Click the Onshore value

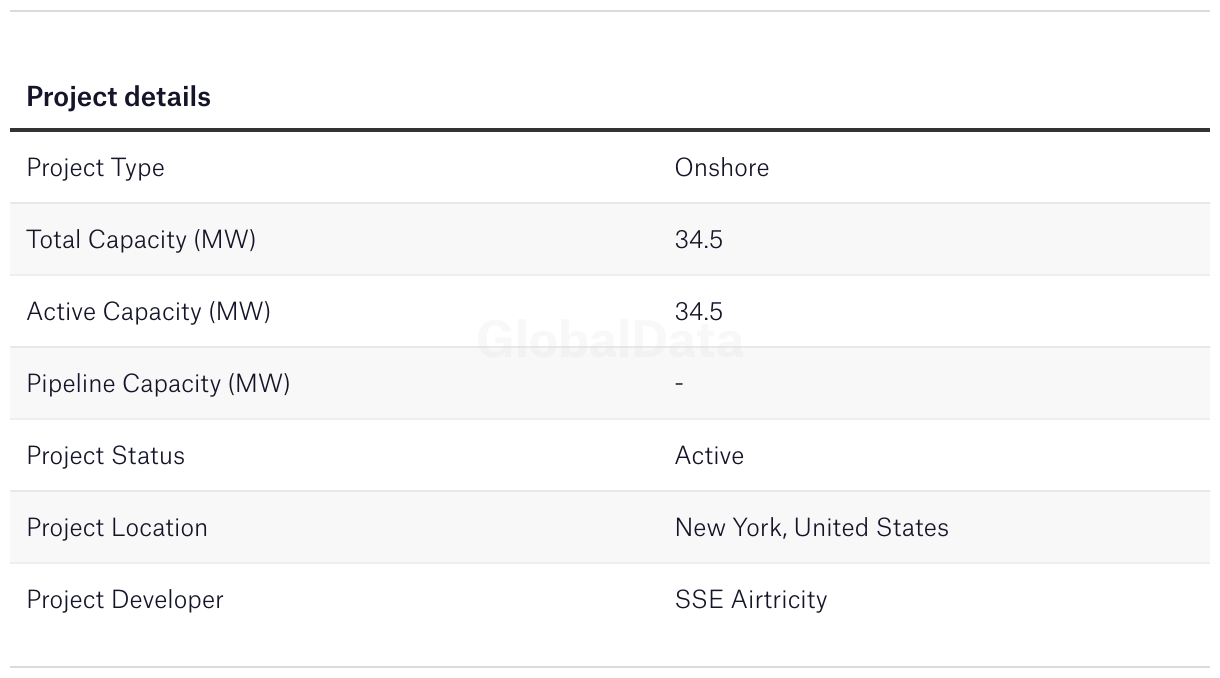point(722,167)
